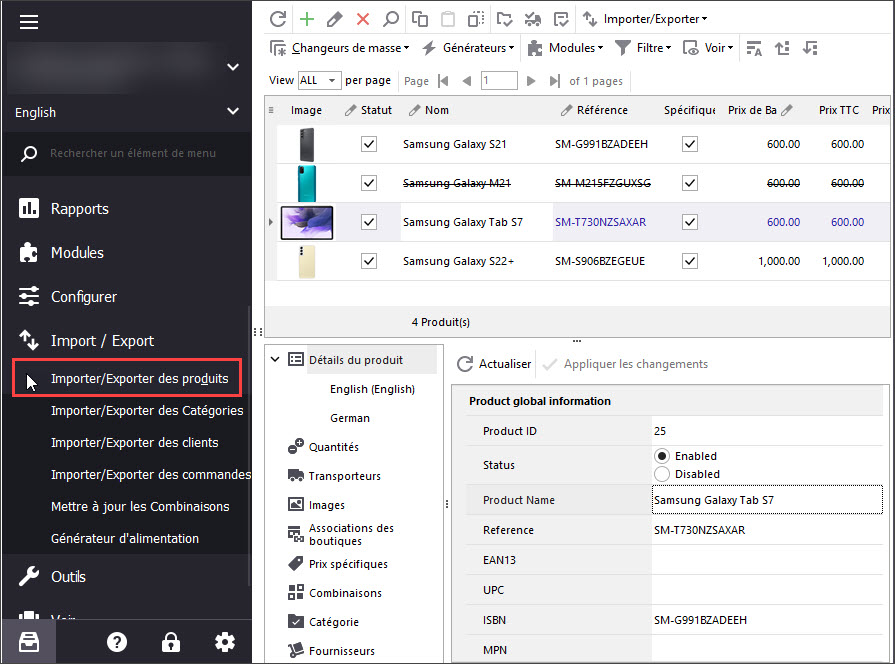Click the help question mark icon
Viewport: 895px width, 664px height.
click(x=117, y=642)
